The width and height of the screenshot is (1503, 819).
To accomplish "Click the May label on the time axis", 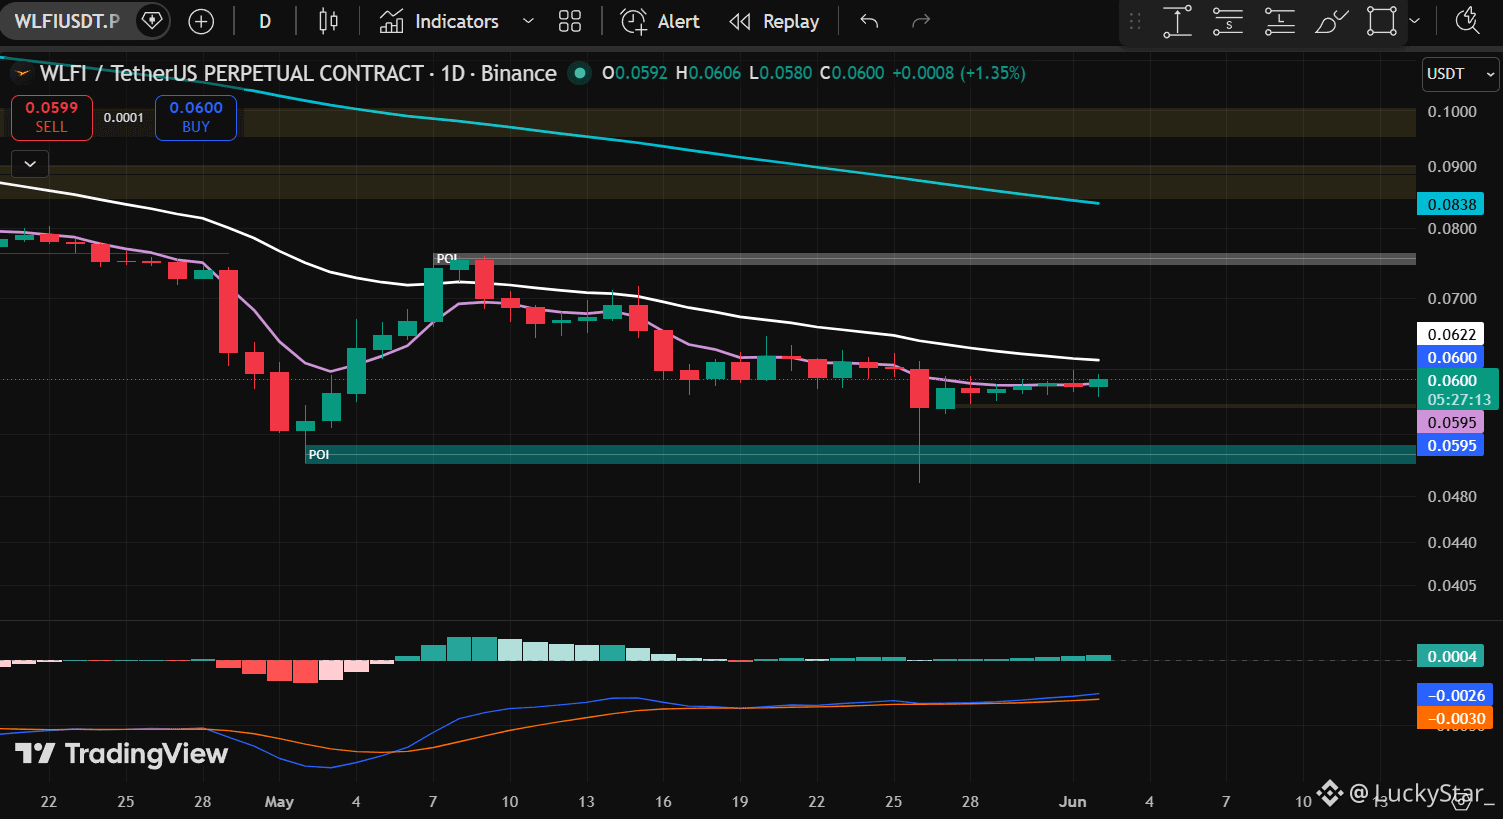I will [x=279, y=801].
